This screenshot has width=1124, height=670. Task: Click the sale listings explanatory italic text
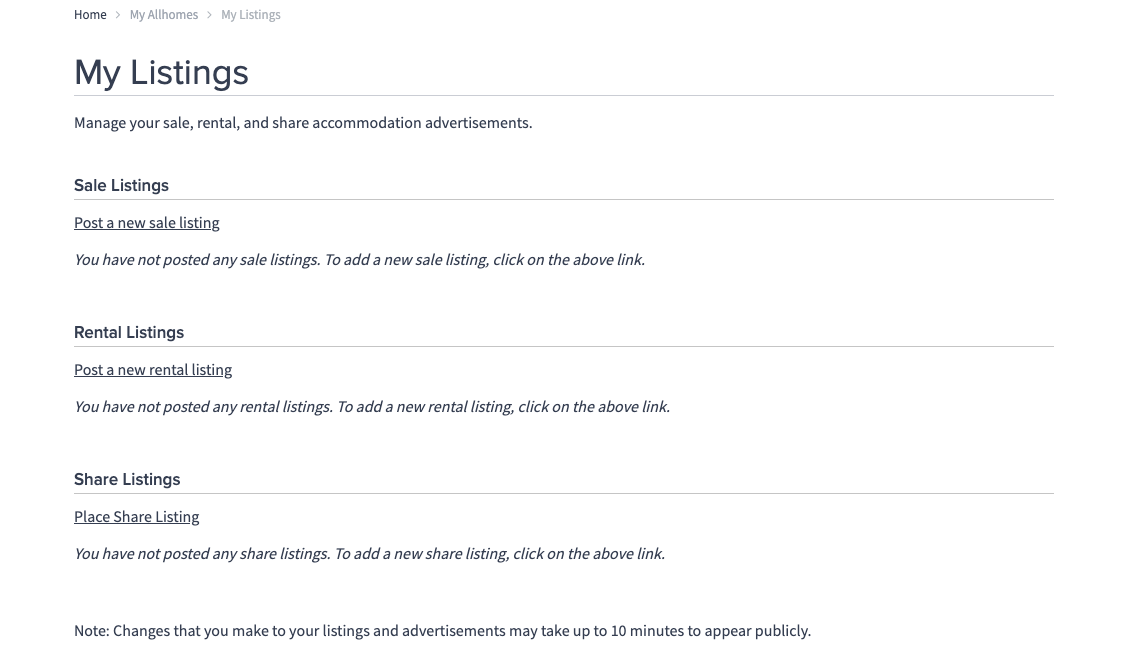(359, 259)
